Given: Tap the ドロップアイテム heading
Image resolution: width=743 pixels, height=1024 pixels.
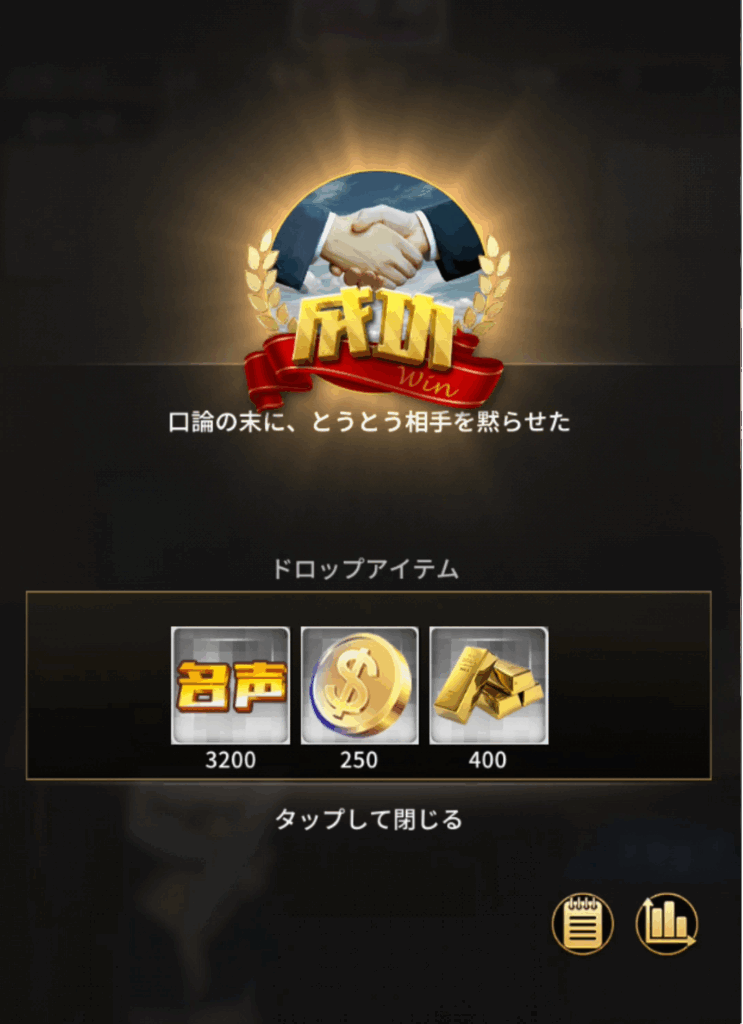Looking at the screenshot, I should coord(366,569).
